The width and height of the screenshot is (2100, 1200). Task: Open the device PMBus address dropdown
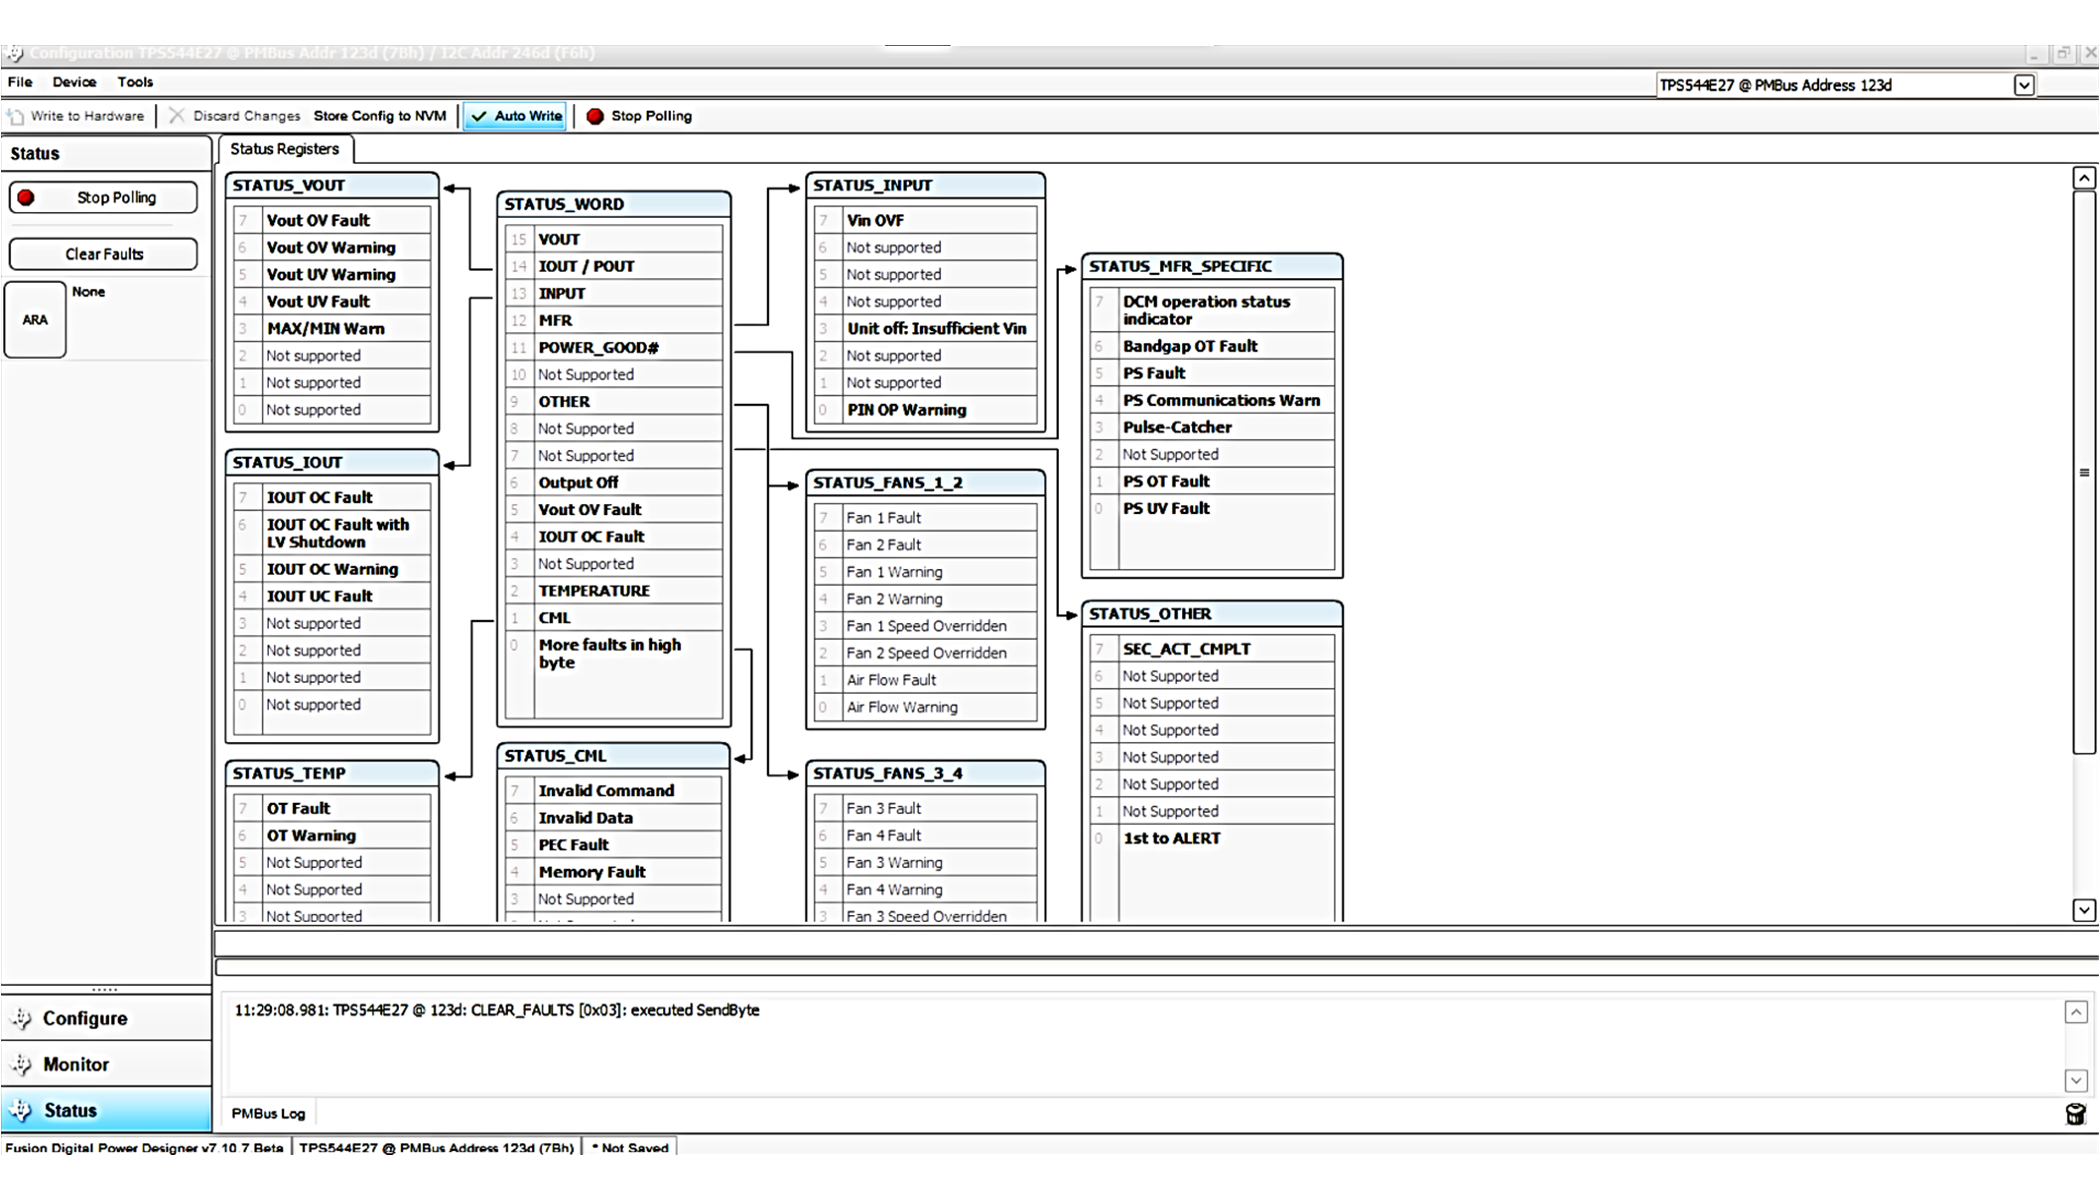(x=2023, y=86)
